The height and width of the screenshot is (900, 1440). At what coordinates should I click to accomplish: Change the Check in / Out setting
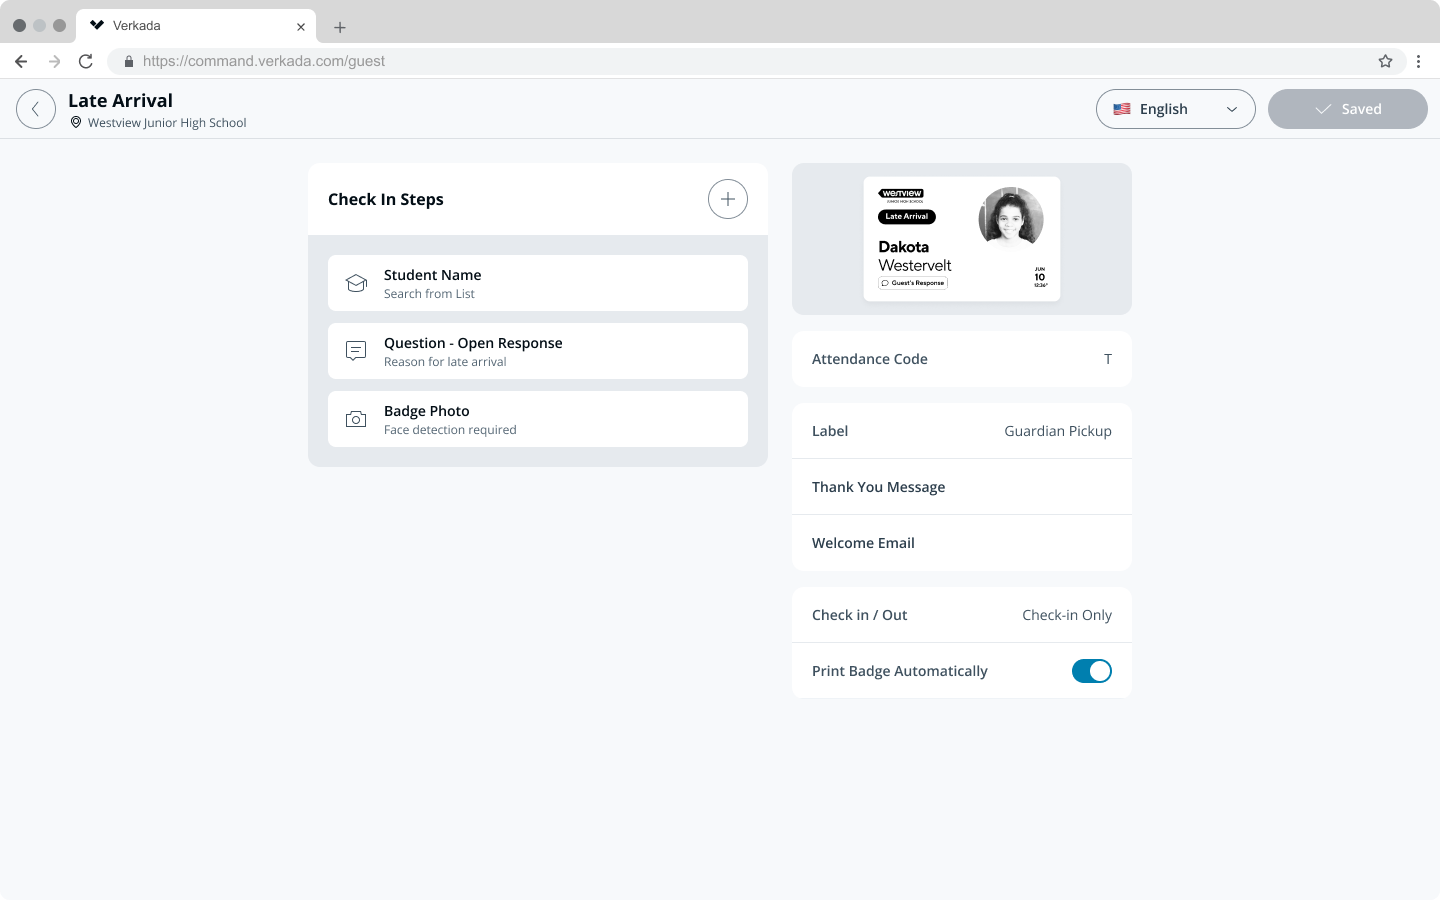[x=961, y=615]
